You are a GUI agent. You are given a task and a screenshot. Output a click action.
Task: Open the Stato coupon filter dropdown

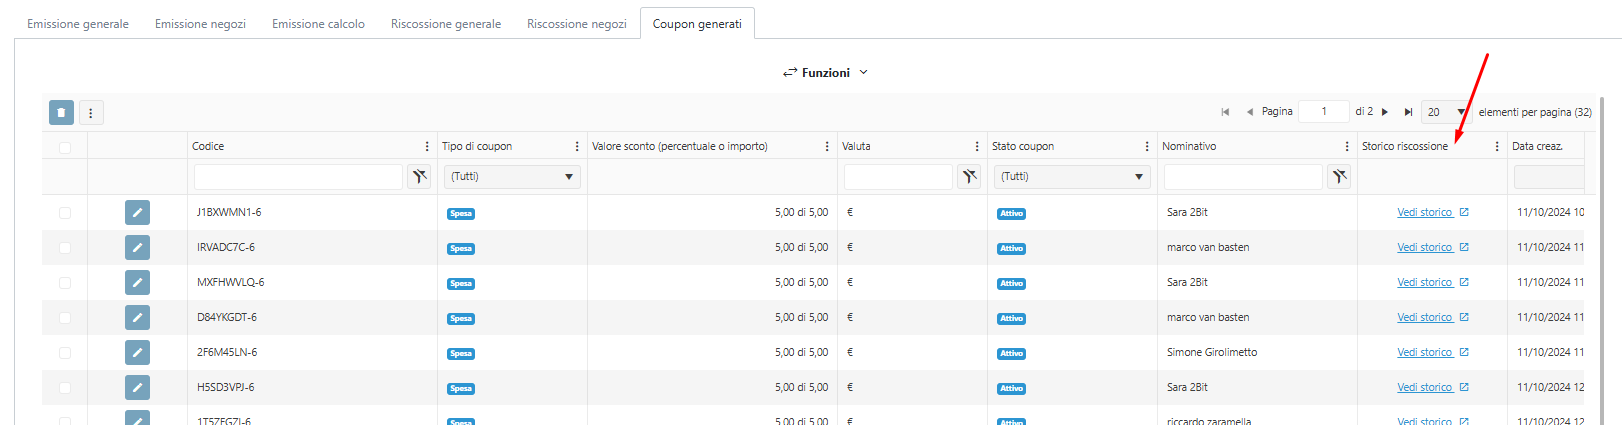(1071, 177)
